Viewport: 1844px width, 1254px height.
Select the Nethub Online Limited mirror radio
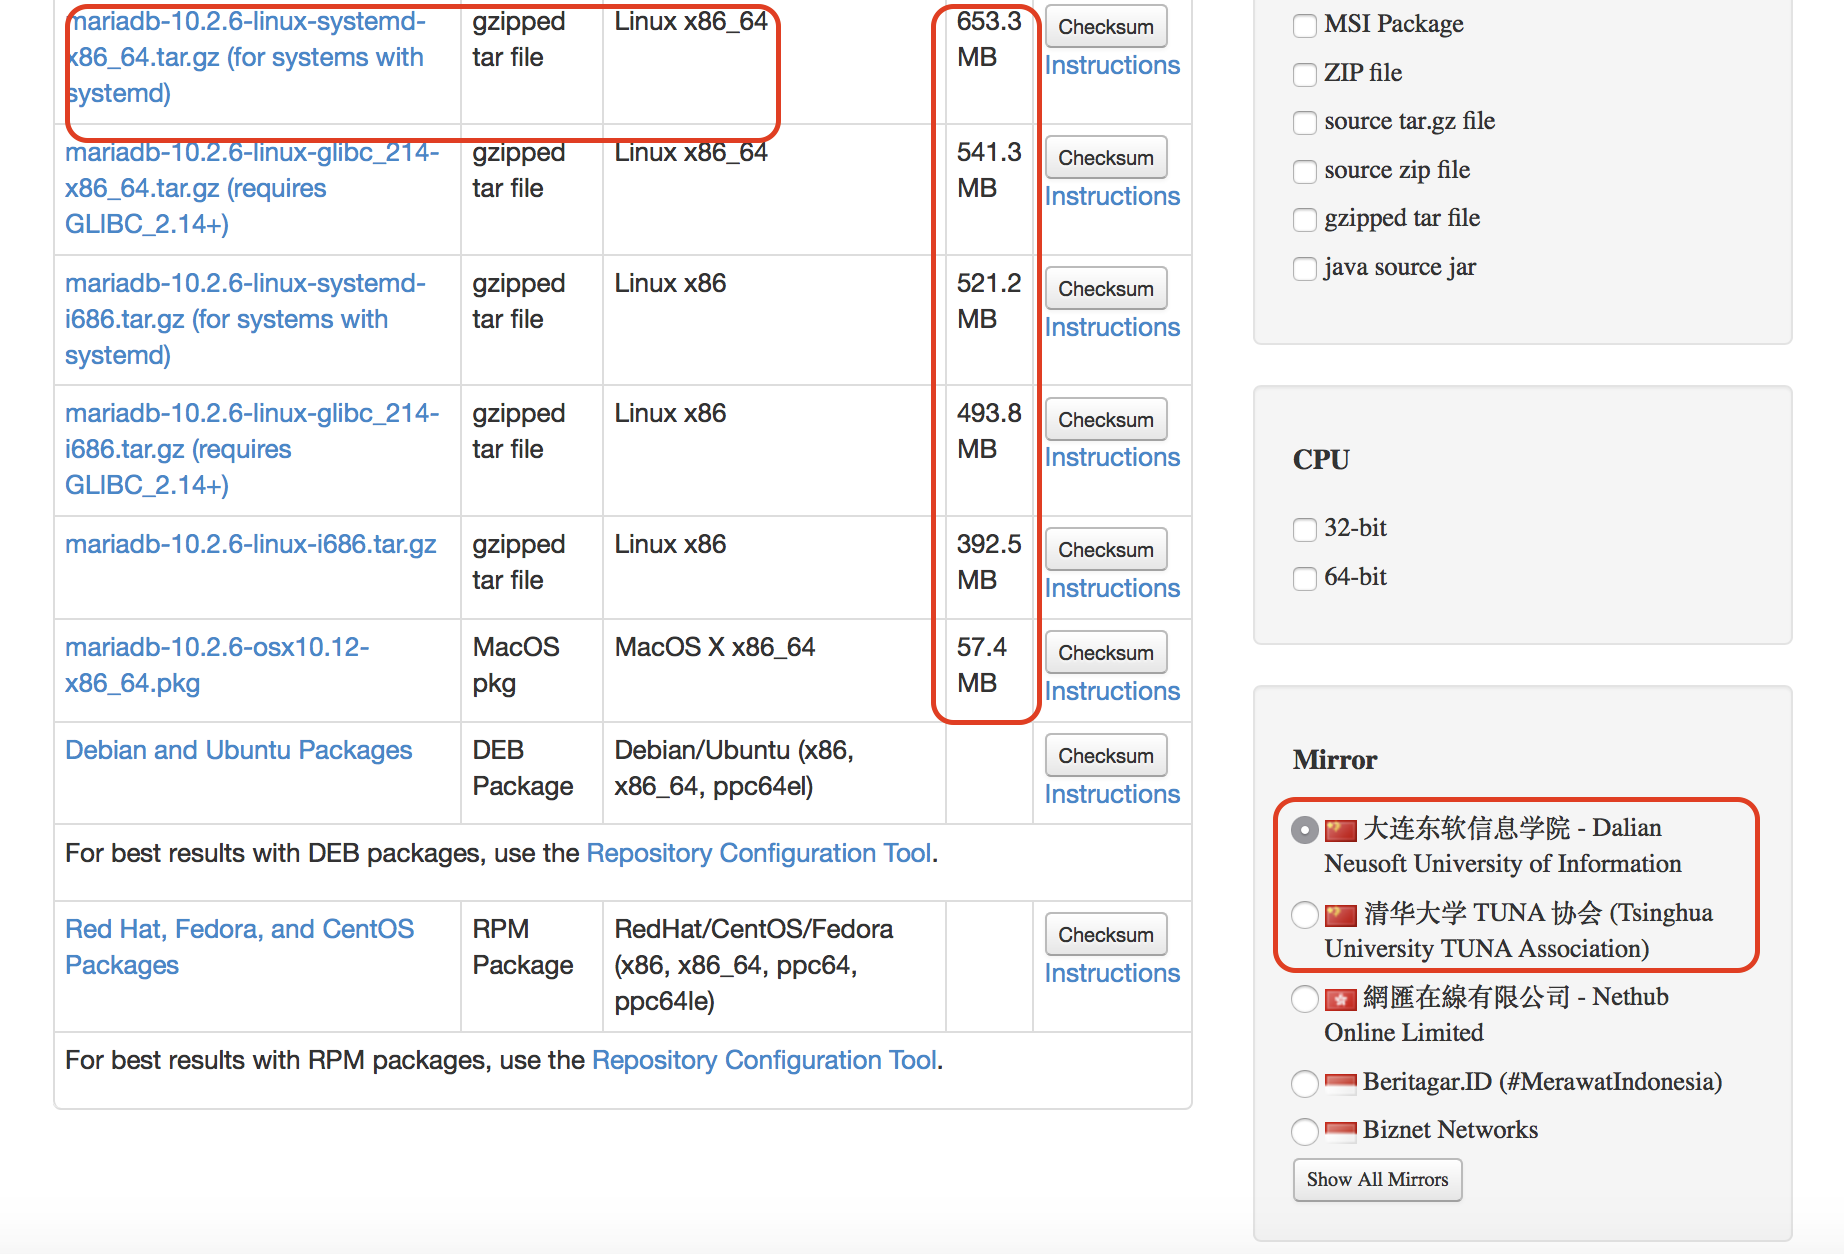(x=1305, y=998)
